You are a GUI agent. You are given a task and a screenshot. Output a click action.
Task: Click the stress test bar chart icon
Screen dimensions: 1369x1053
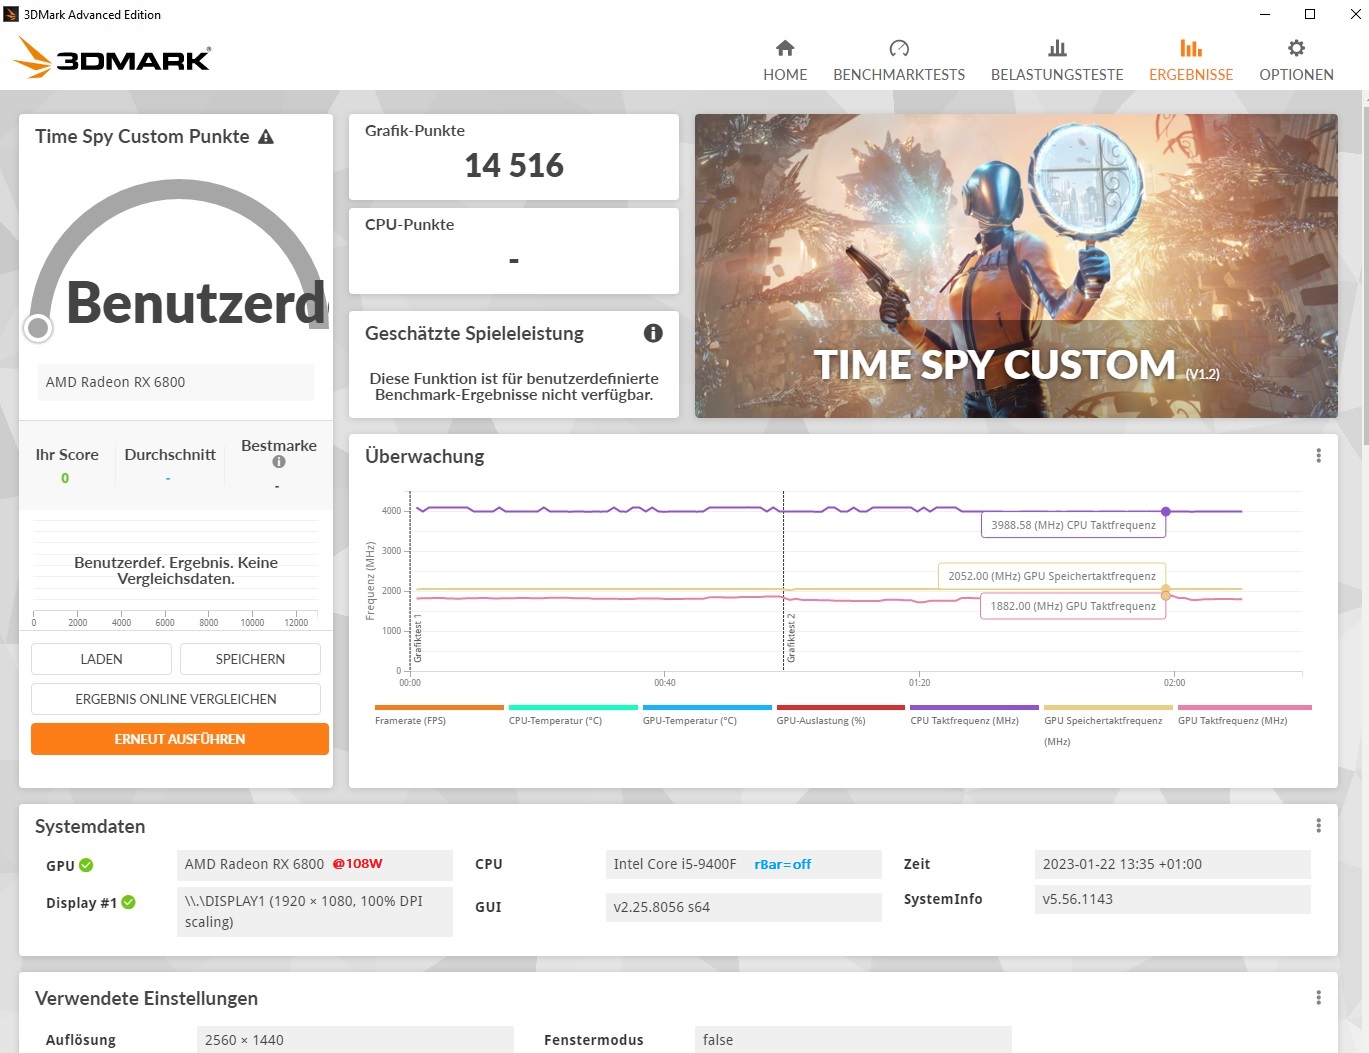click(x=1057, y=48)
